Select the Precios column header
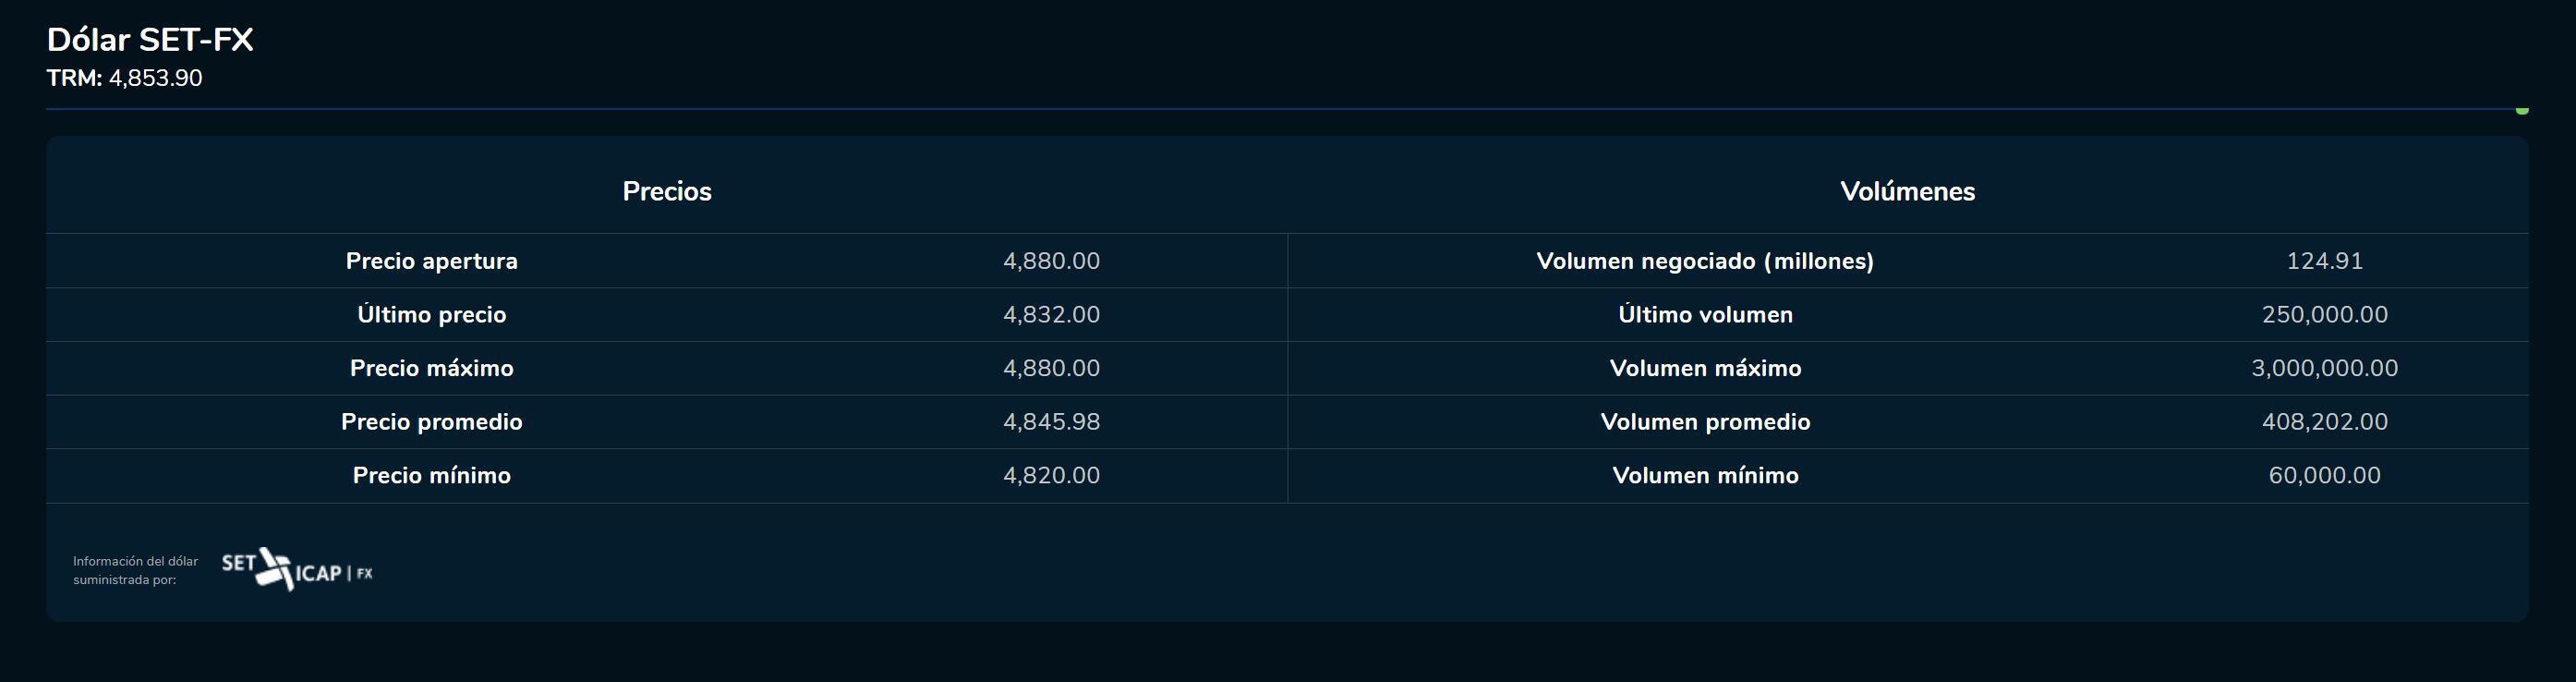The height and width of the screenshot is (682, 2576). (666, 191)
